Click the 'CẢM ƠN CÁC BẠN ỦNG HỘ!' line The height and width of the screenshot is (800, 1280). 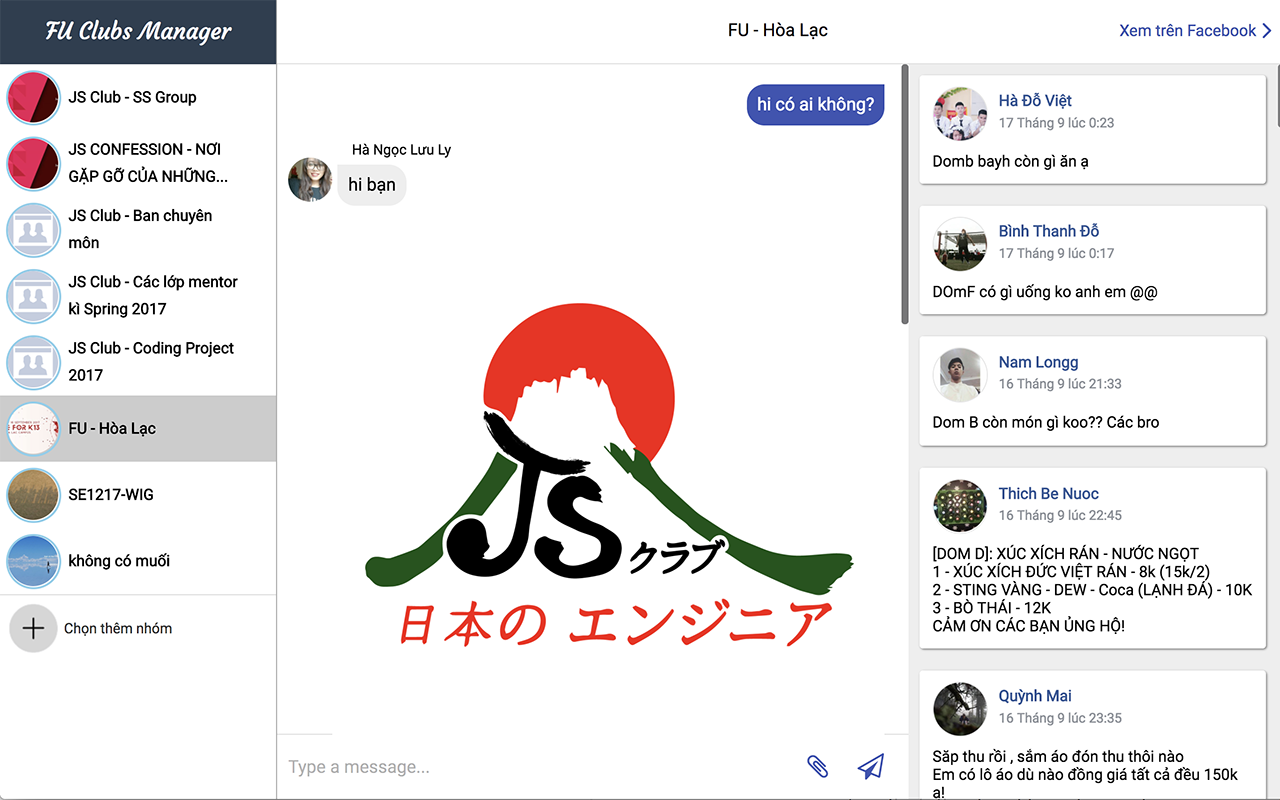[1028, 626]
